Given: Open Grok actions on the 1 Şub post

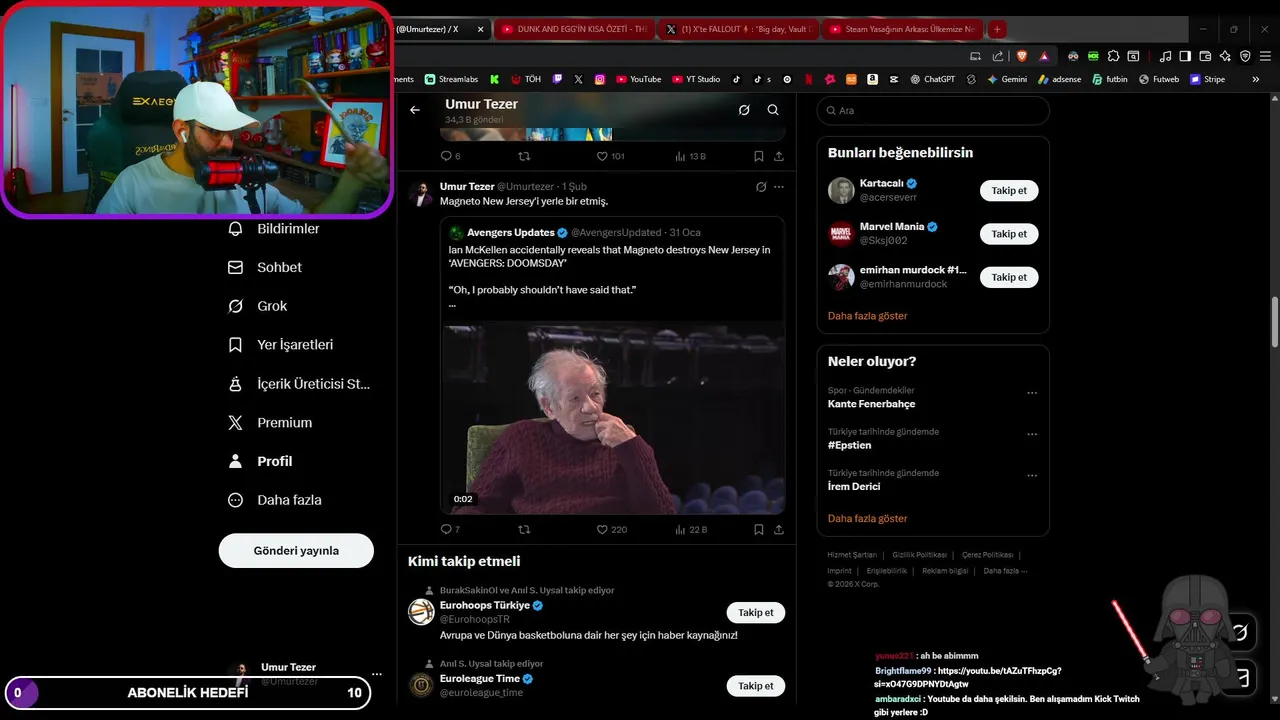Looking at the screenshot, I should (x=761, y=187).
